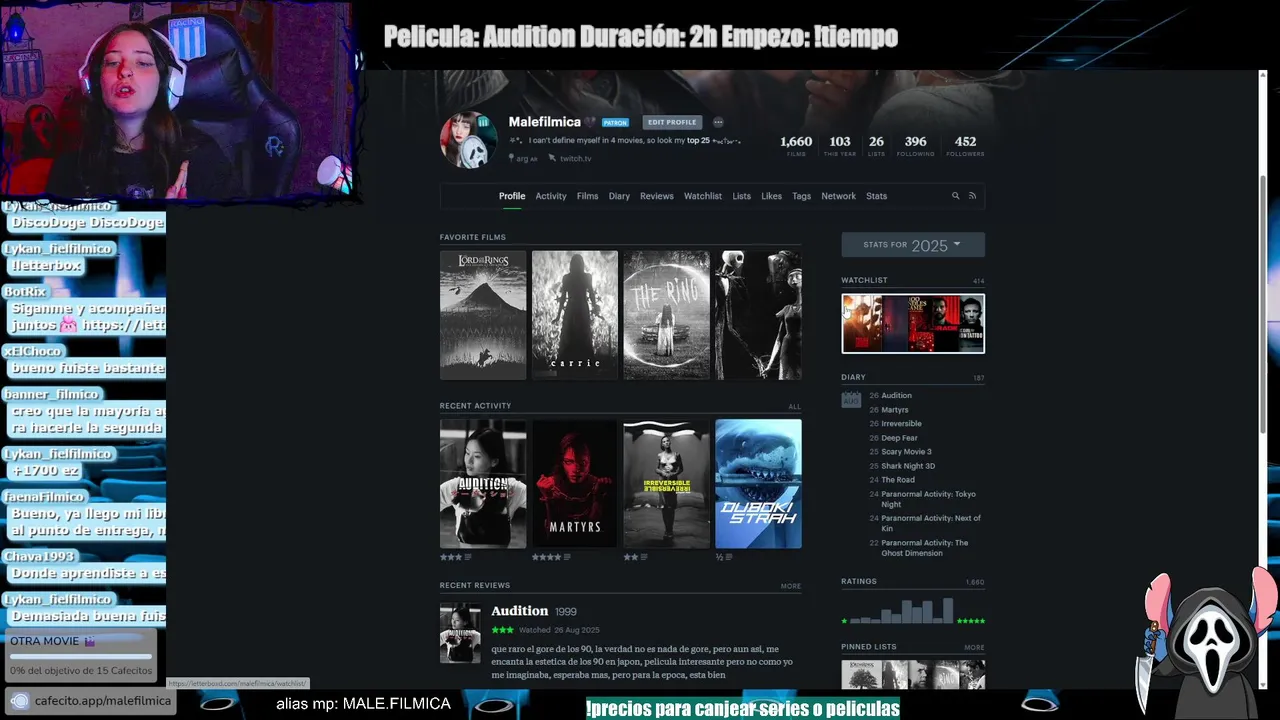Switch to the Activity tab

tap(551, 196)
